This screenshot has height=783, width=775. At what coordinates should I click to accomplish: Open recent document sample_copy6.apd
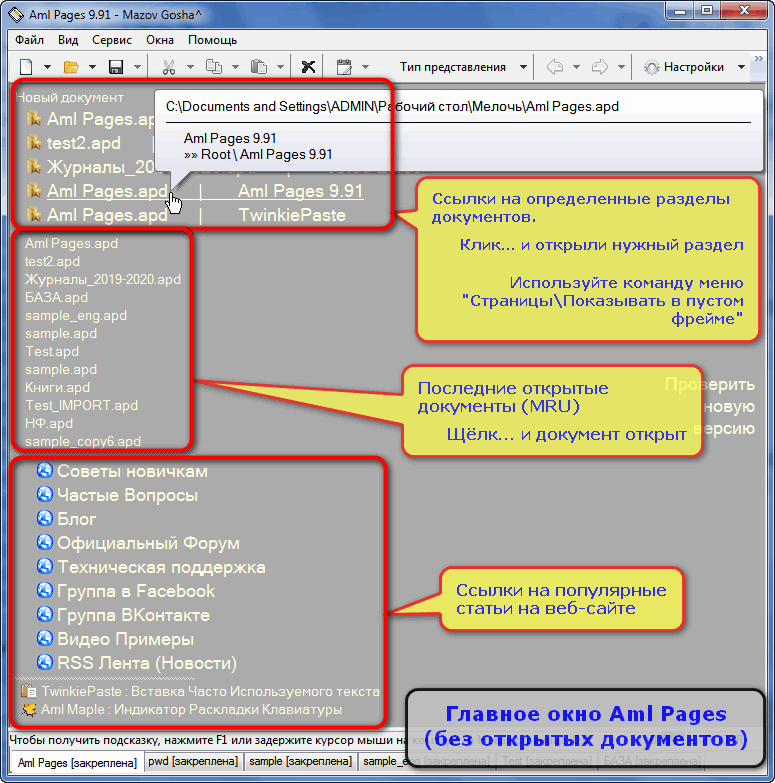tap(83, 441)
